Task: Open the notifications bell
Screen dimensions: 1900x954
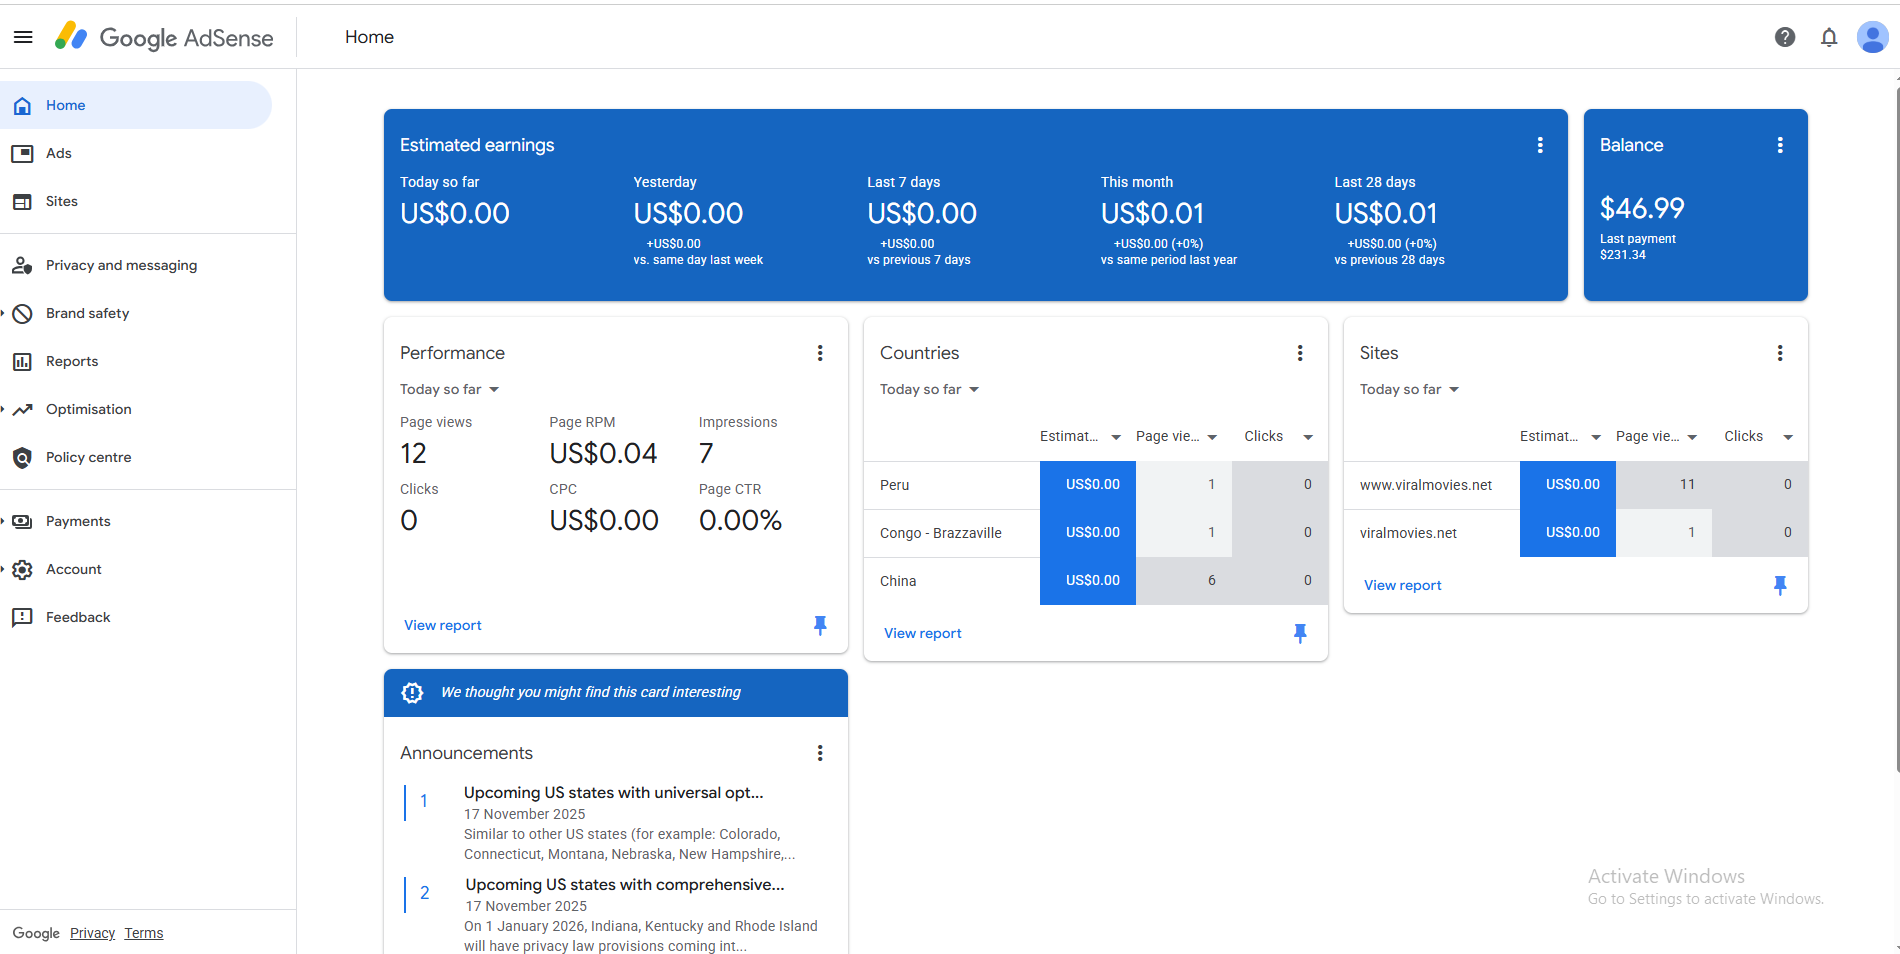Action: click(x=1829, y=37)
